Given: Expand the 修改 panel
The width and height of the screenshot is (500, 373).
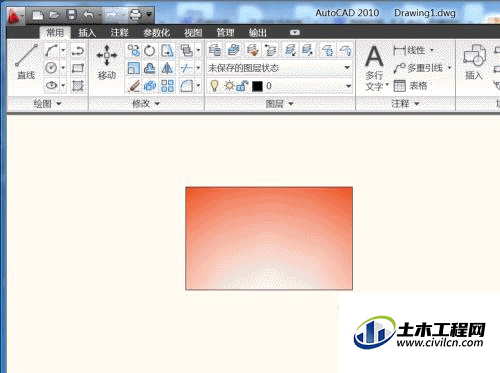Looking at the screenshot, I should tap(146, 104).
